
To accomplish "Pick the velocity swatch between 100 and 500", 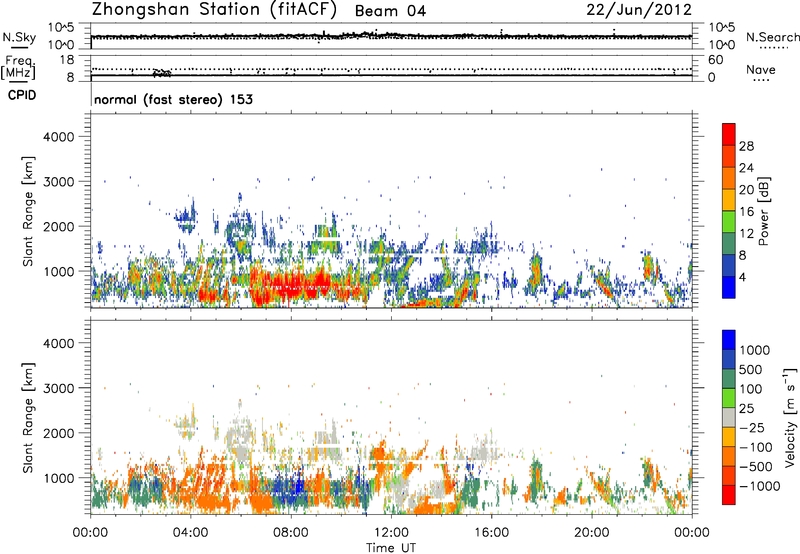I will click(x=729, y=379).
